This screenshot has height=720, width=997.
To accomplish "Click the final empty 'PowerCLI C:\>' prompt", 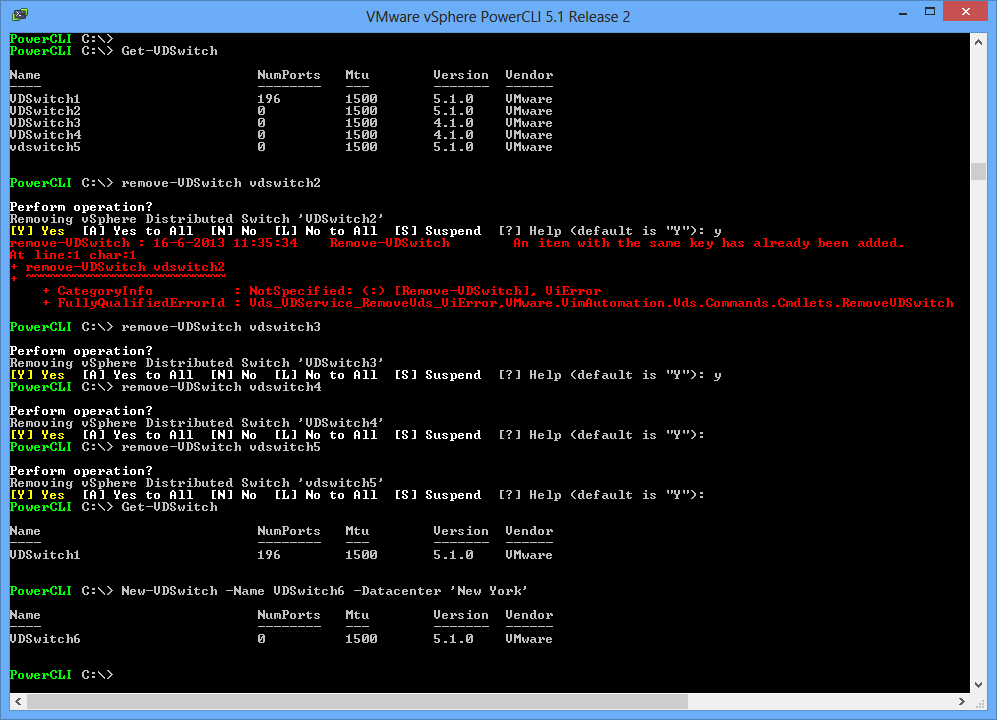I will (61, 675).
